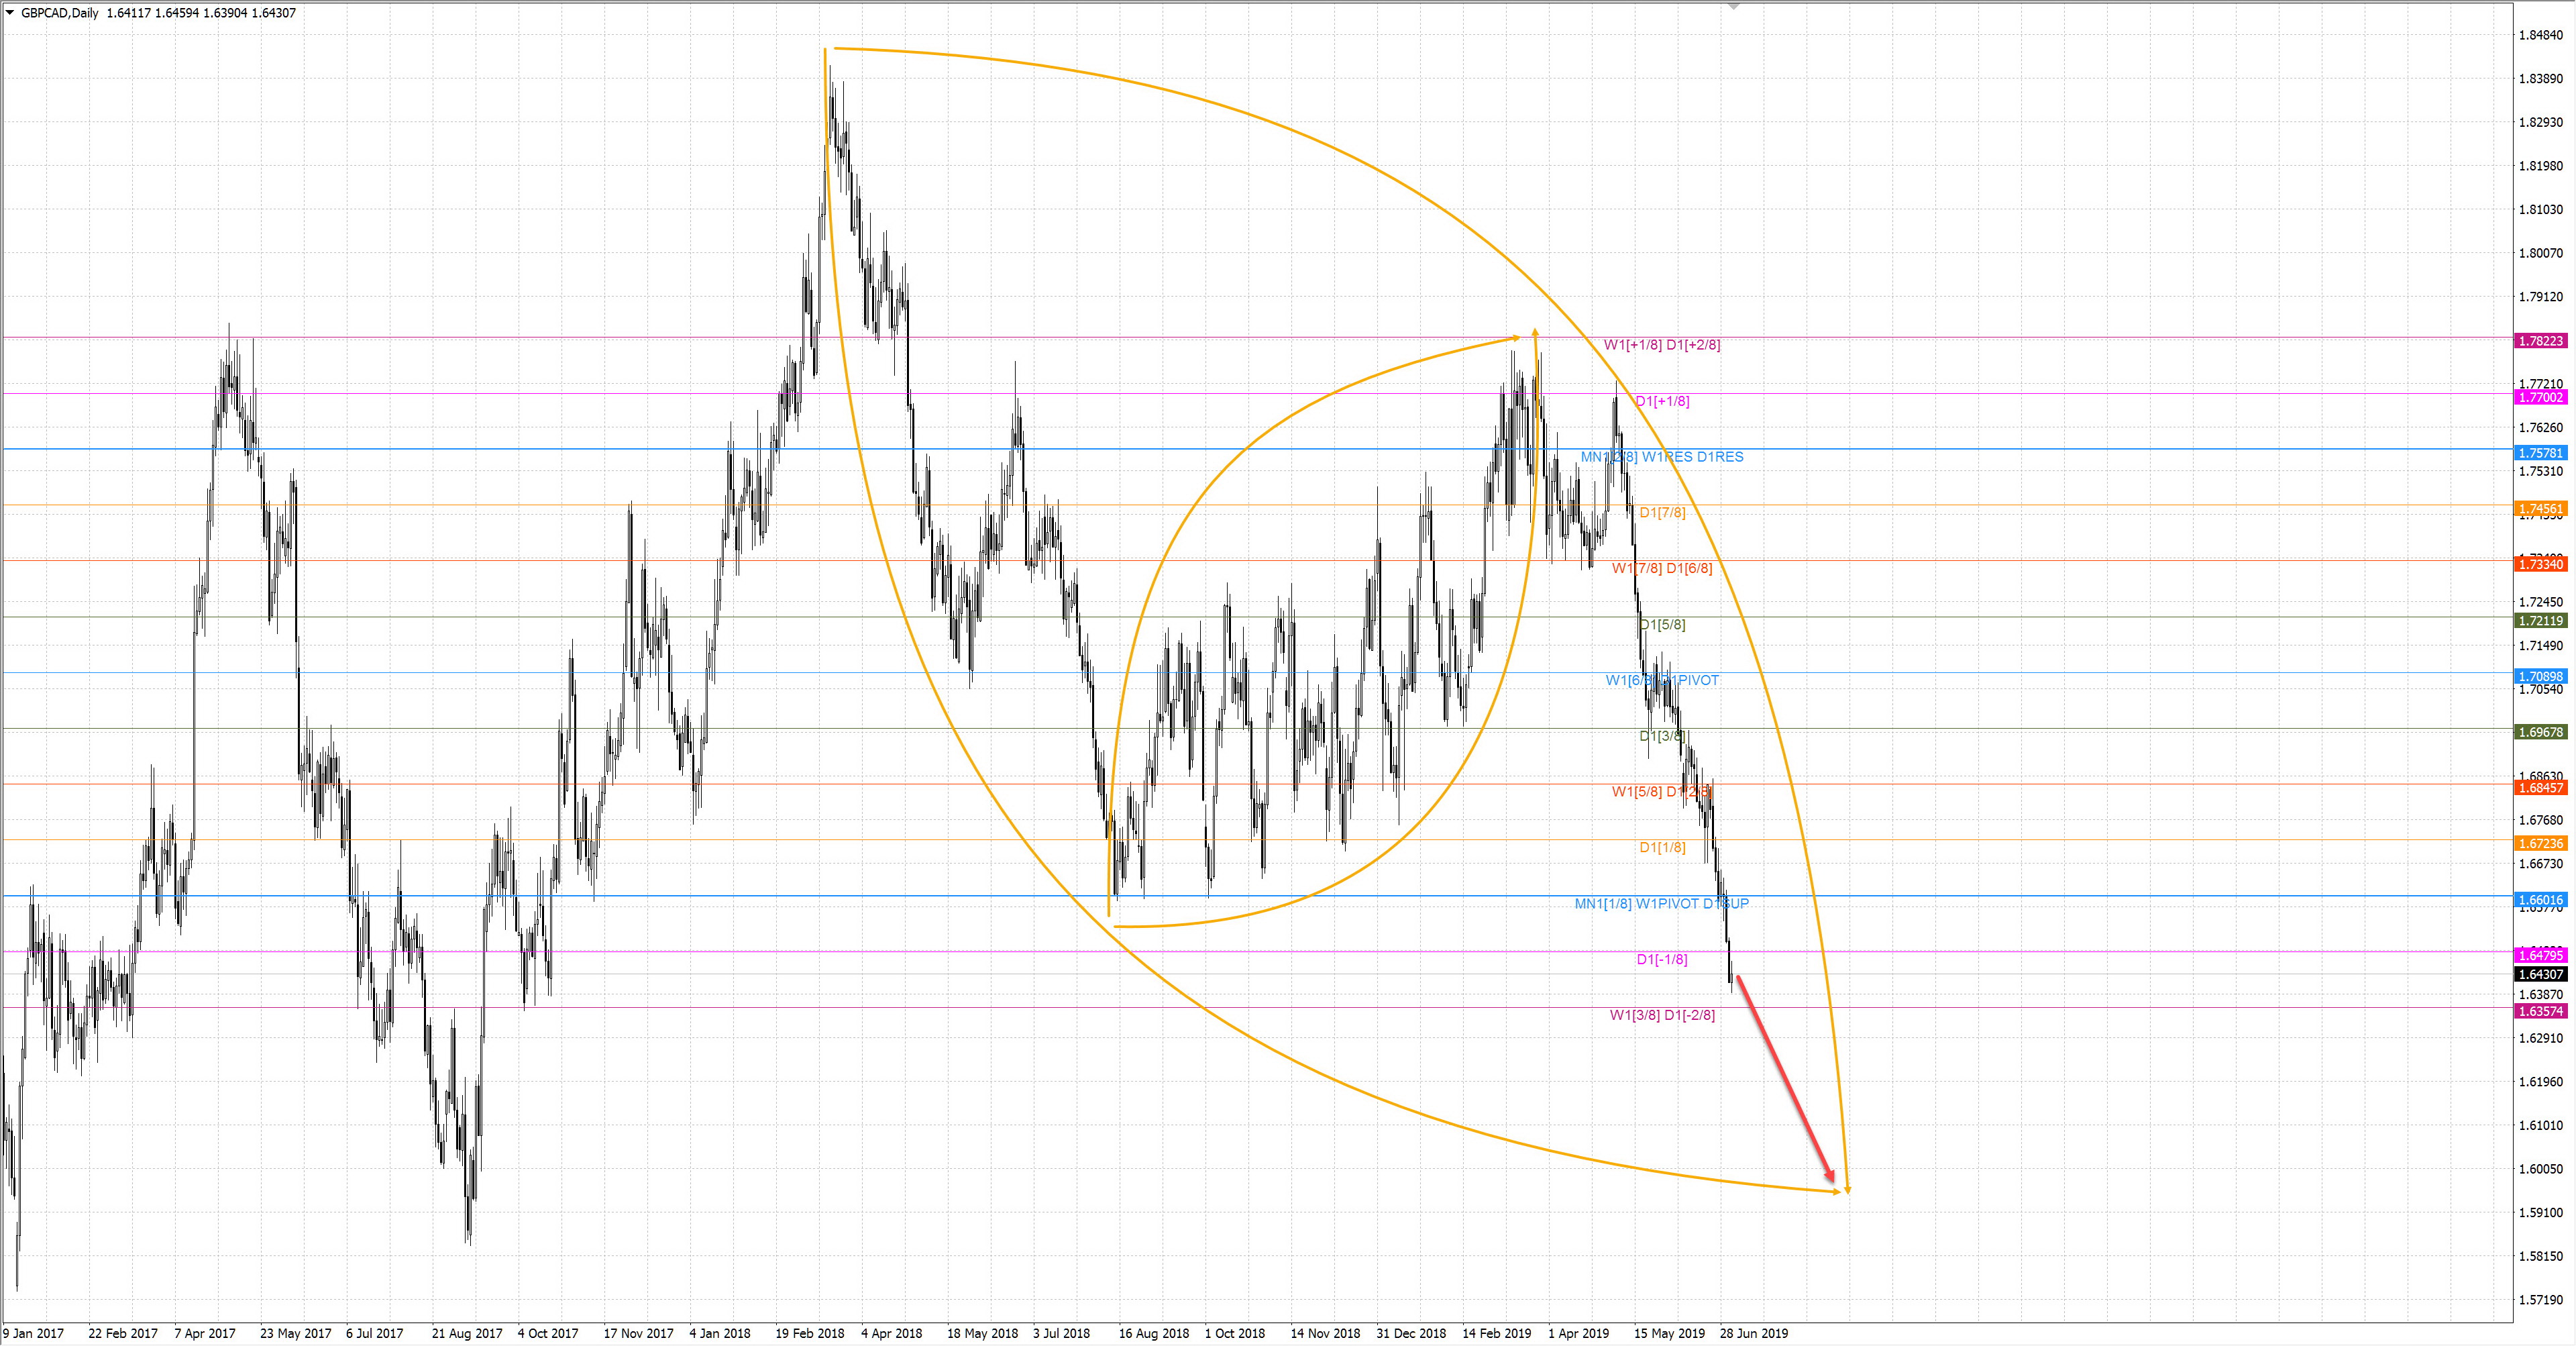Click the orange 1.74561 price tag
The width and height of the screenshot is (2576, 1346).
2540,509
